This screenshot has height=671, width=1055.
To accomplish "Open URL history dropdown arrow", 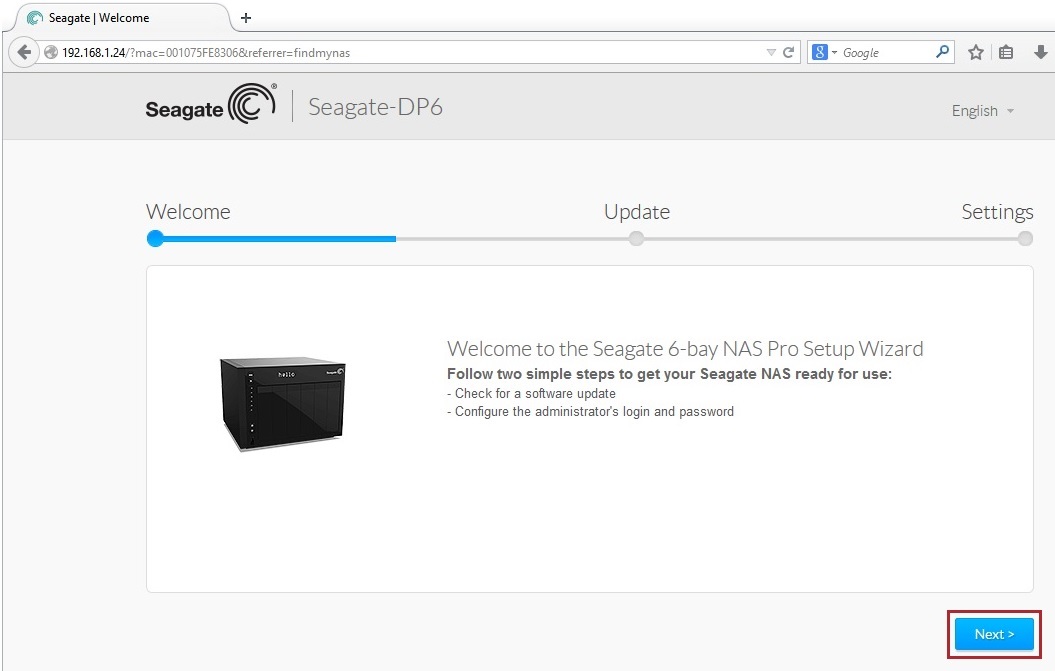I will coord(771,52).
